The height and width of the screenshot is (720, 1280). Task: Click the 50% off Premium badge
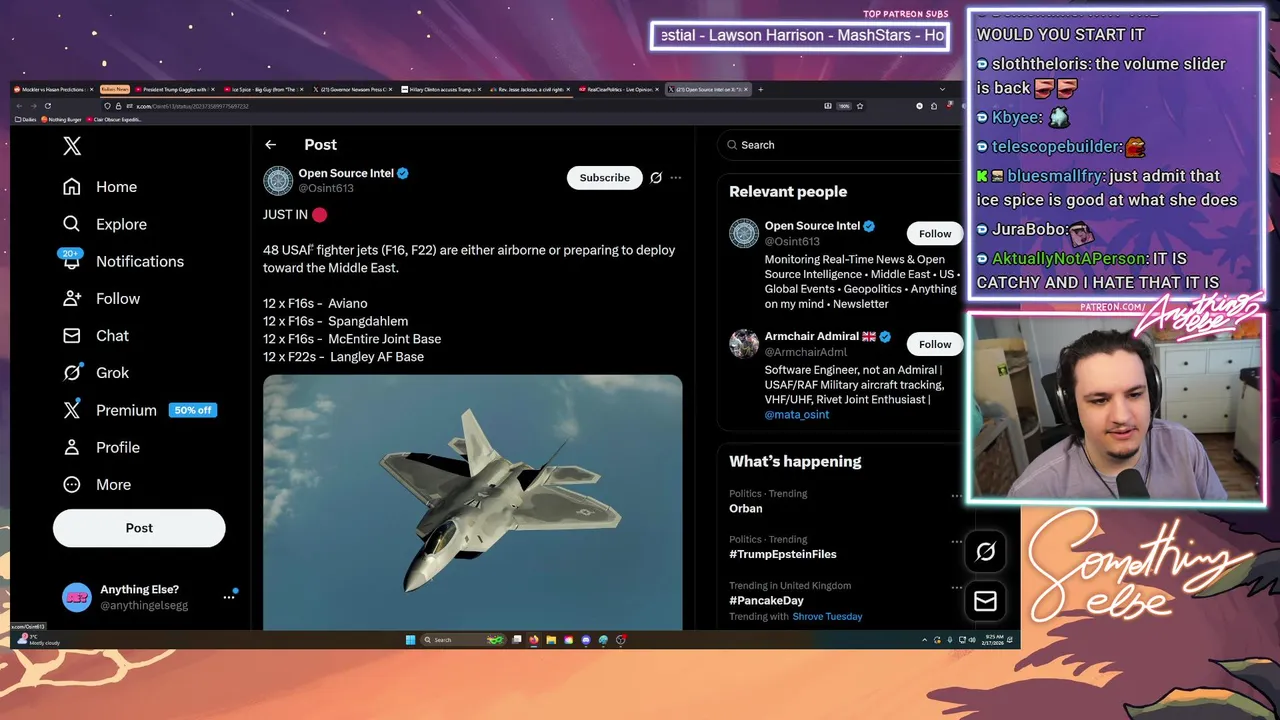click(193, 410)
